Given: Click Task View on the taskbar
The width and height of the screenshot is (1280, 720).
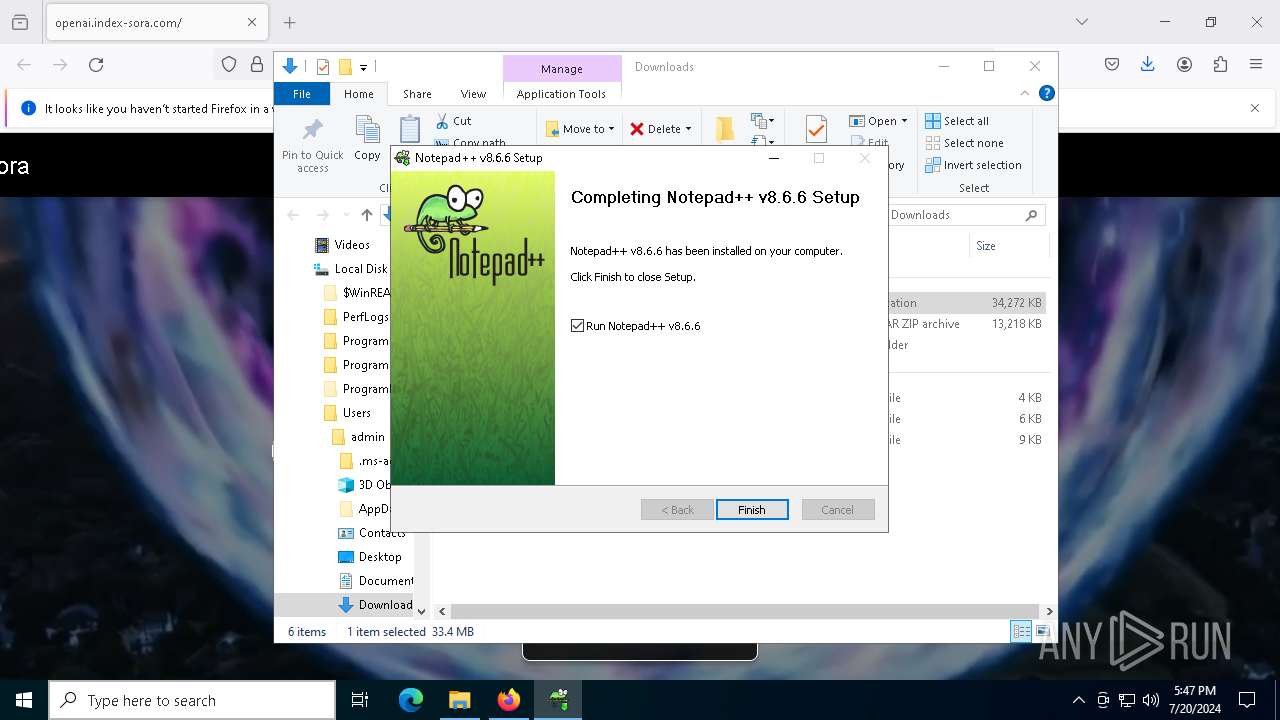Looking at the screenshot, I should [x=360, y=700].
